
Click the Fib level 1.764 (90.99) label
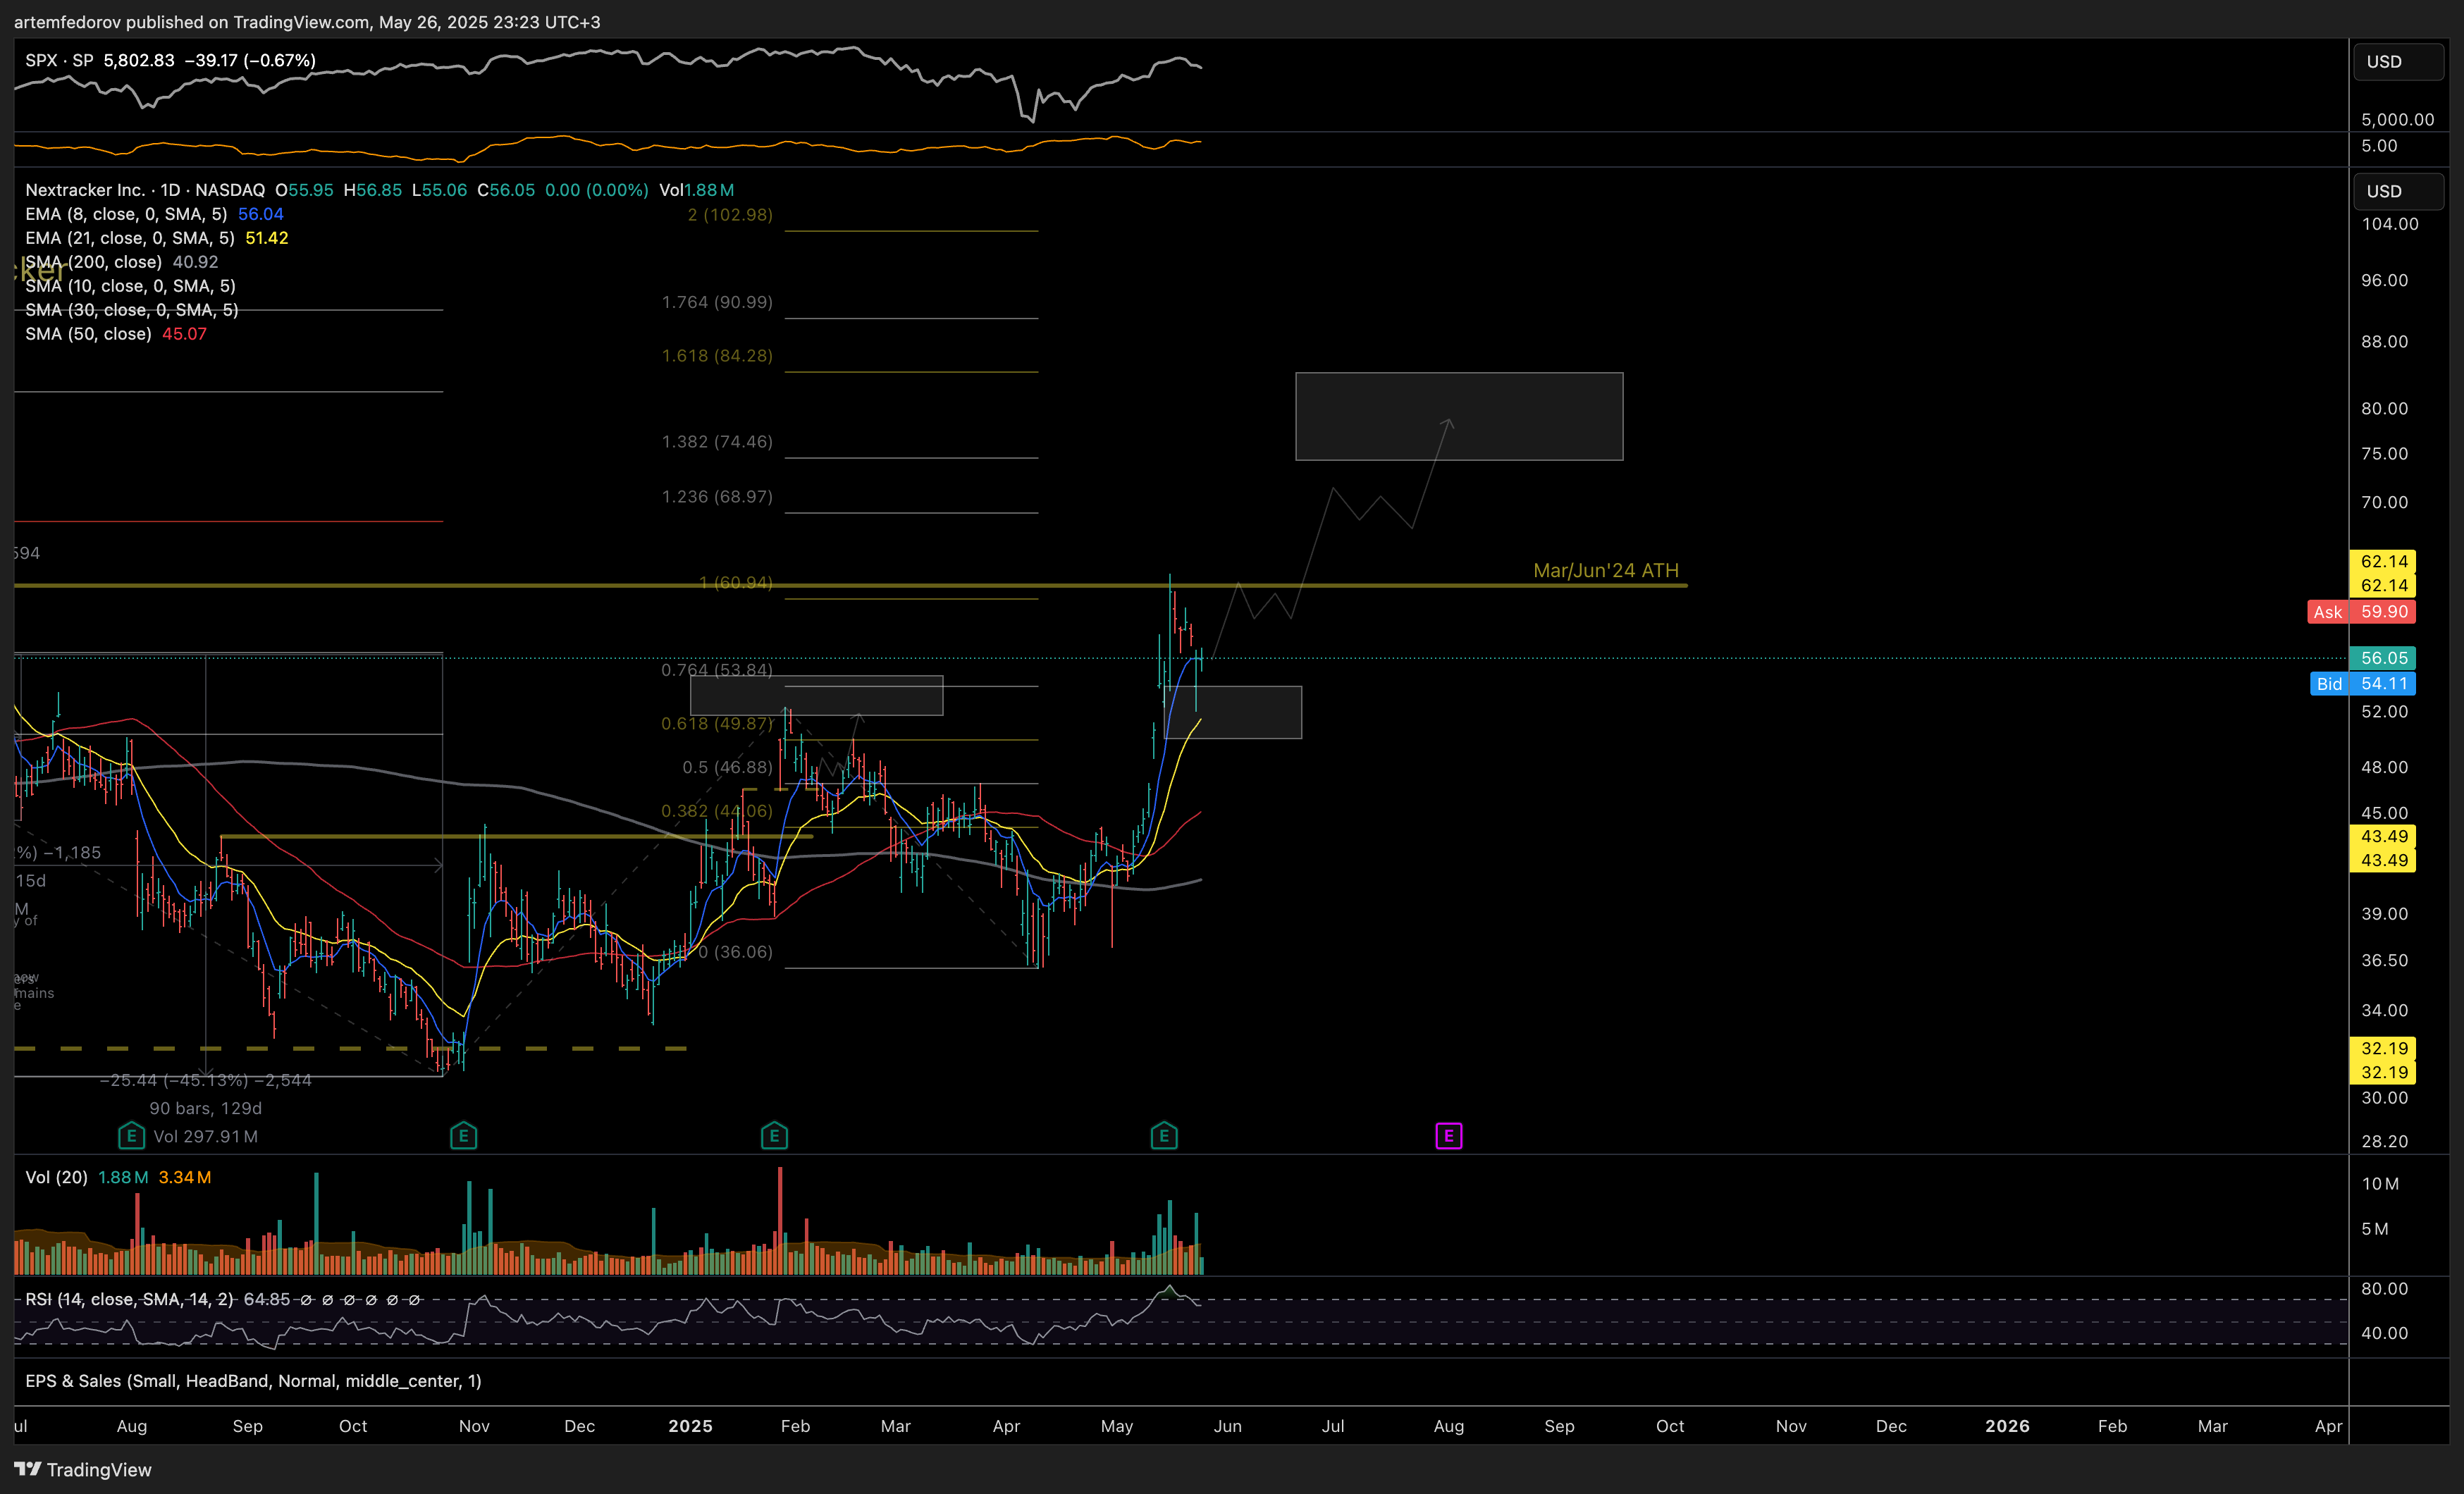(717, 302)
